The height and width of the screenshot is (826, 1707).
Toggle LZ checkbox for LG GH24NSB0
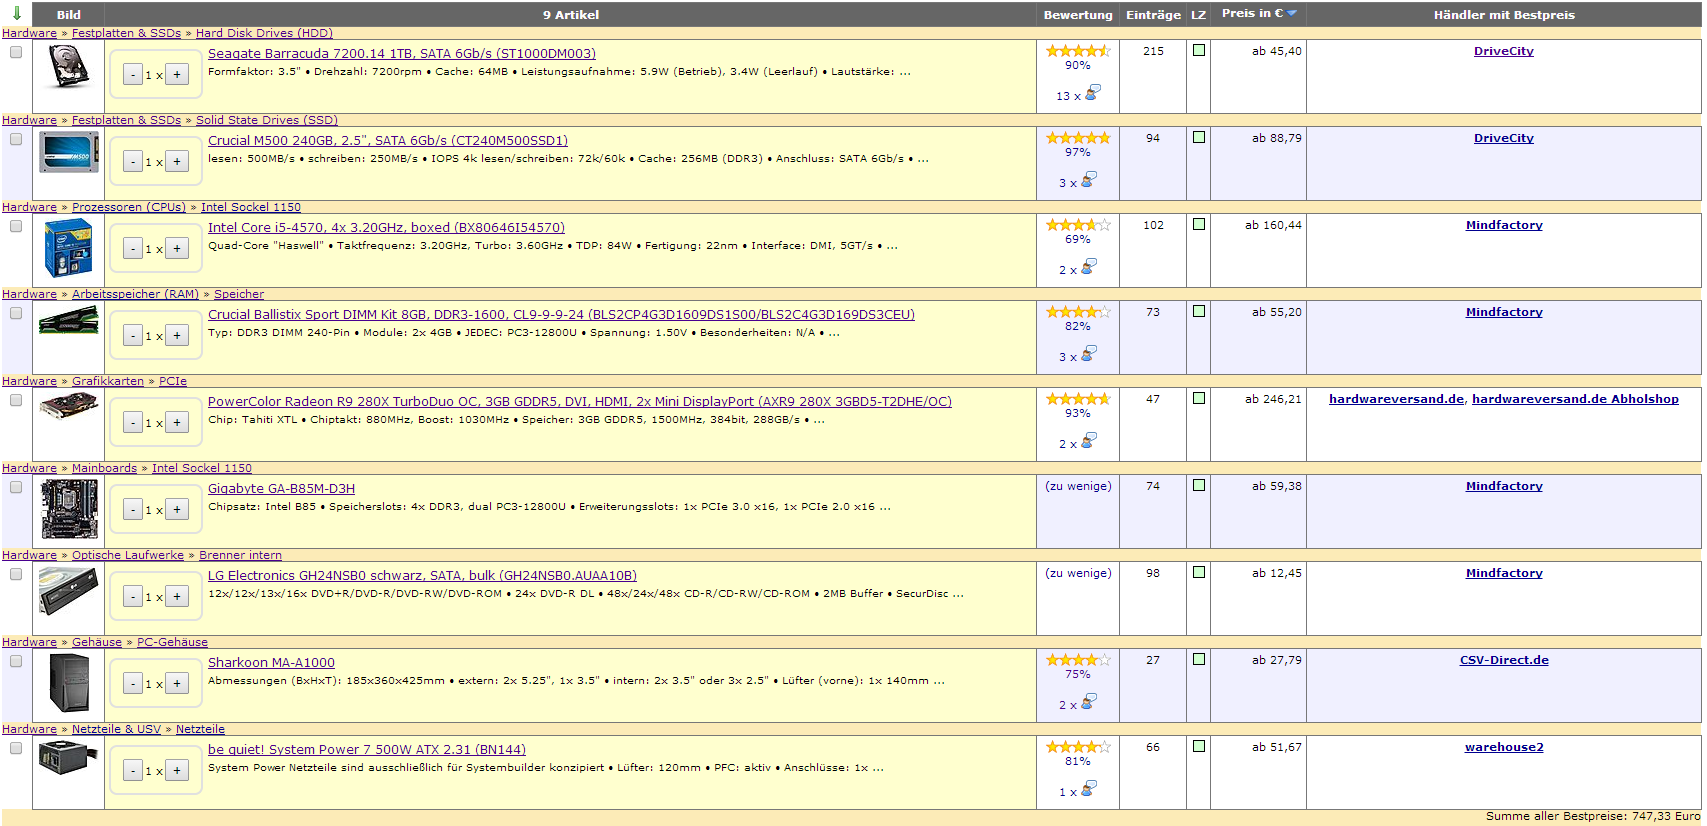click(1199, 572)
